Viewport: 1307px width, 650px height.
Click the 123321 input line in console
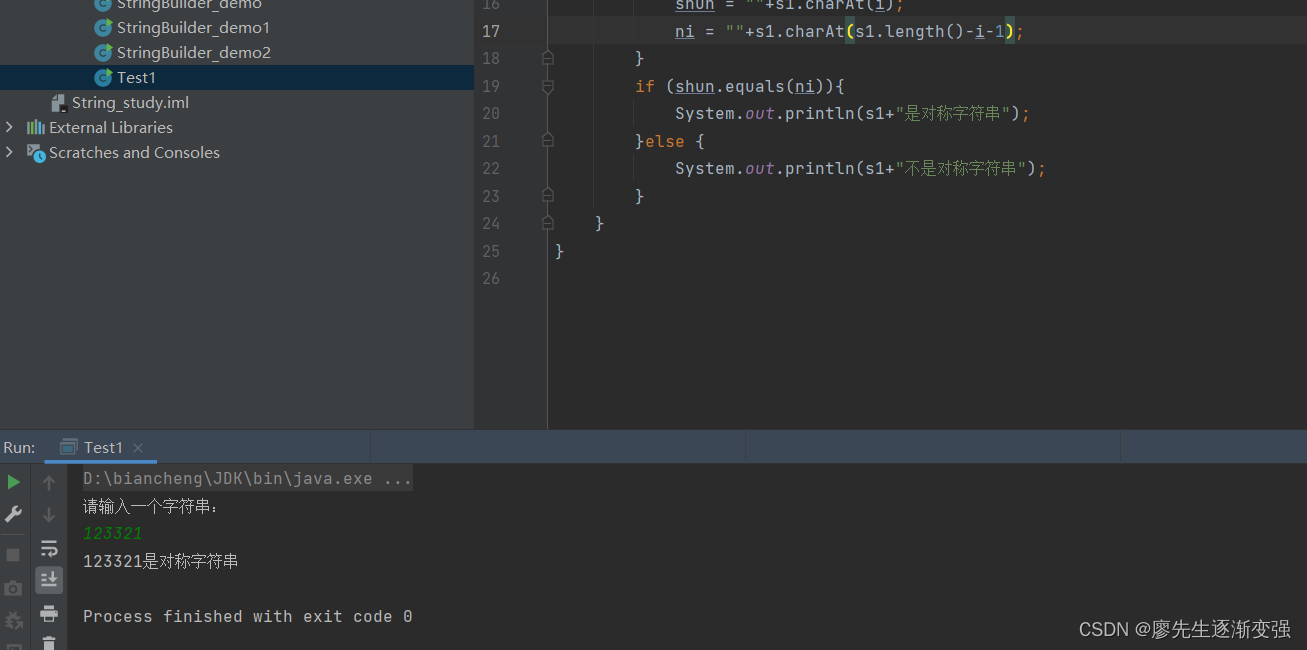click(112, 533)
